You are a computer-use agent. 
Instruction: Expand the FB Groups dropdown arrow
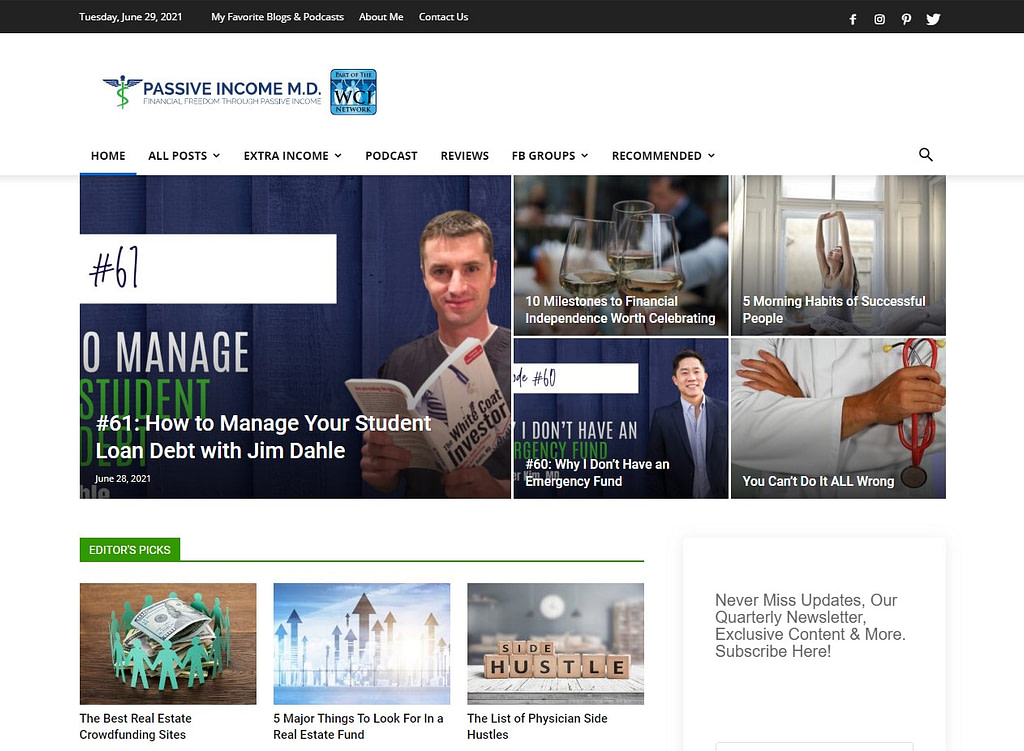pos(584,155)
